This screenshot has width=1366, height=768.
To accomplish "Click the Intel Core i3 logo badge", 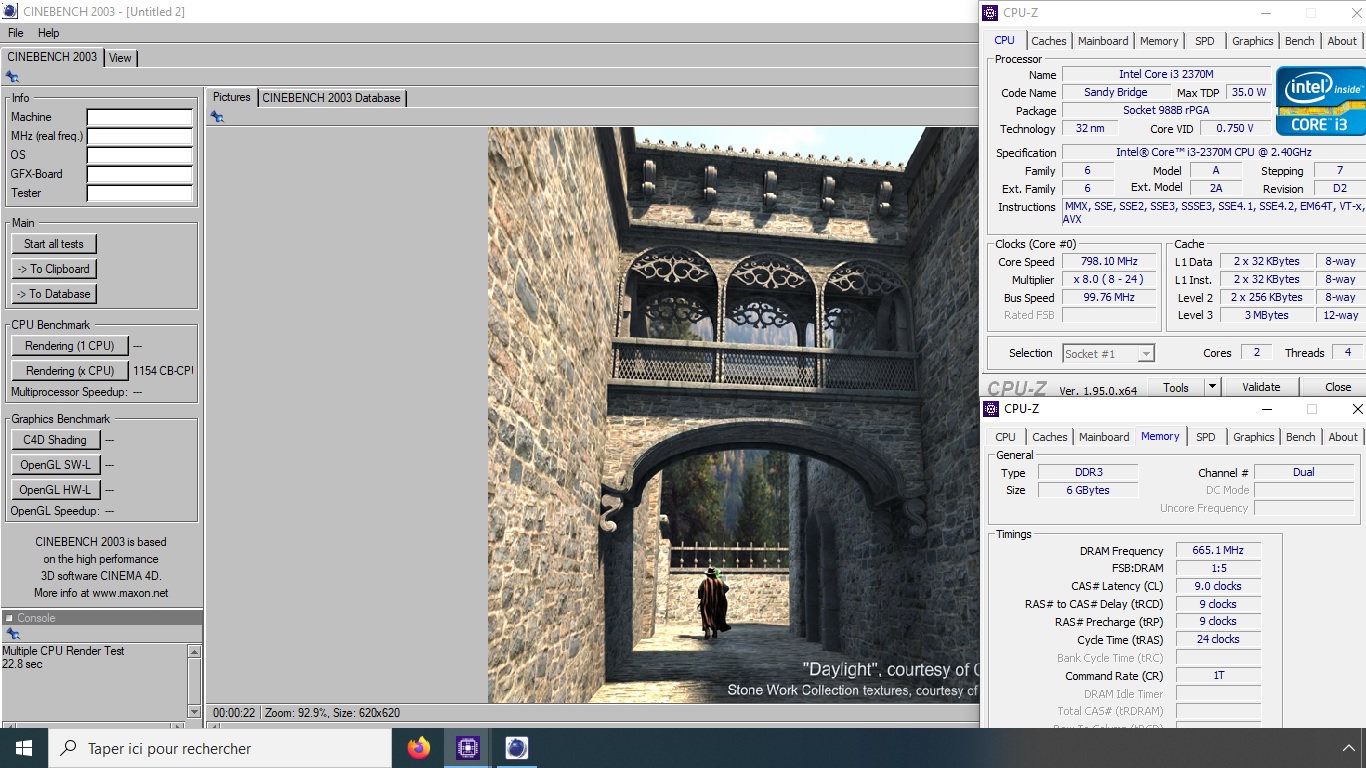I will pos(1321,101).
